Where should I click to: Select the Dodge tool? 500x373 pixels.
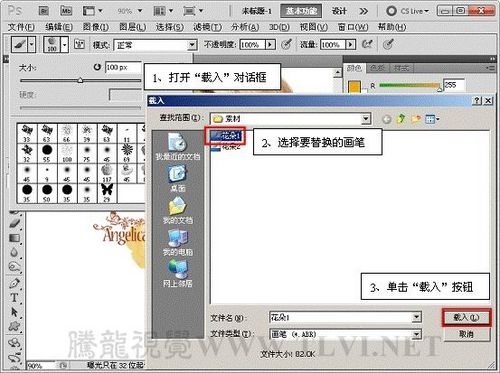coord(14,267)
